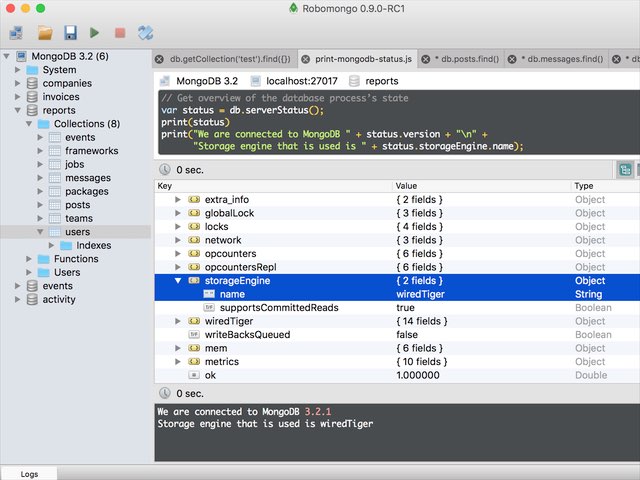Viewport: 640px width, 480px height.
Task: Click the System folder icon
Action: [x=32, y=70]
